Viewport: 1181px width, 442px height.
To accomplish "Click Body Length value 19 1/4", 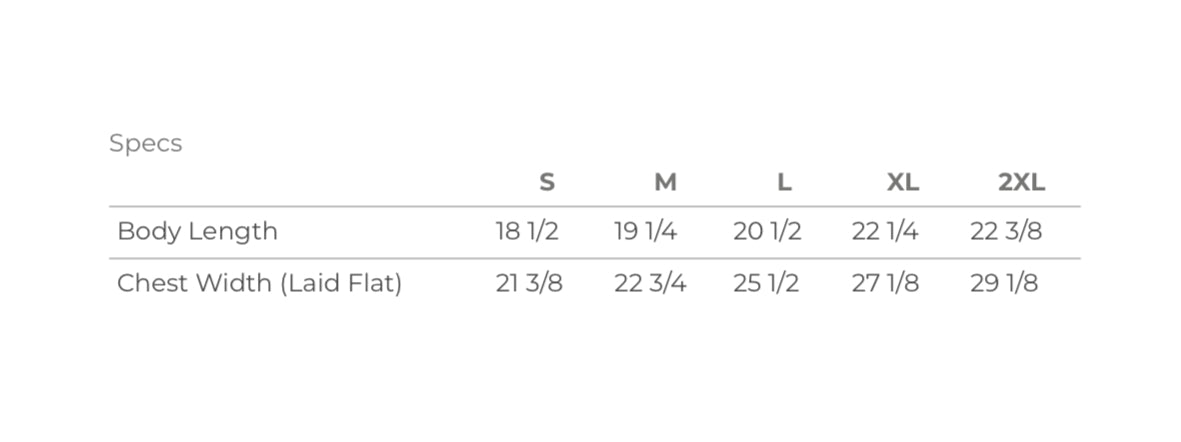I will coord(645,231).
